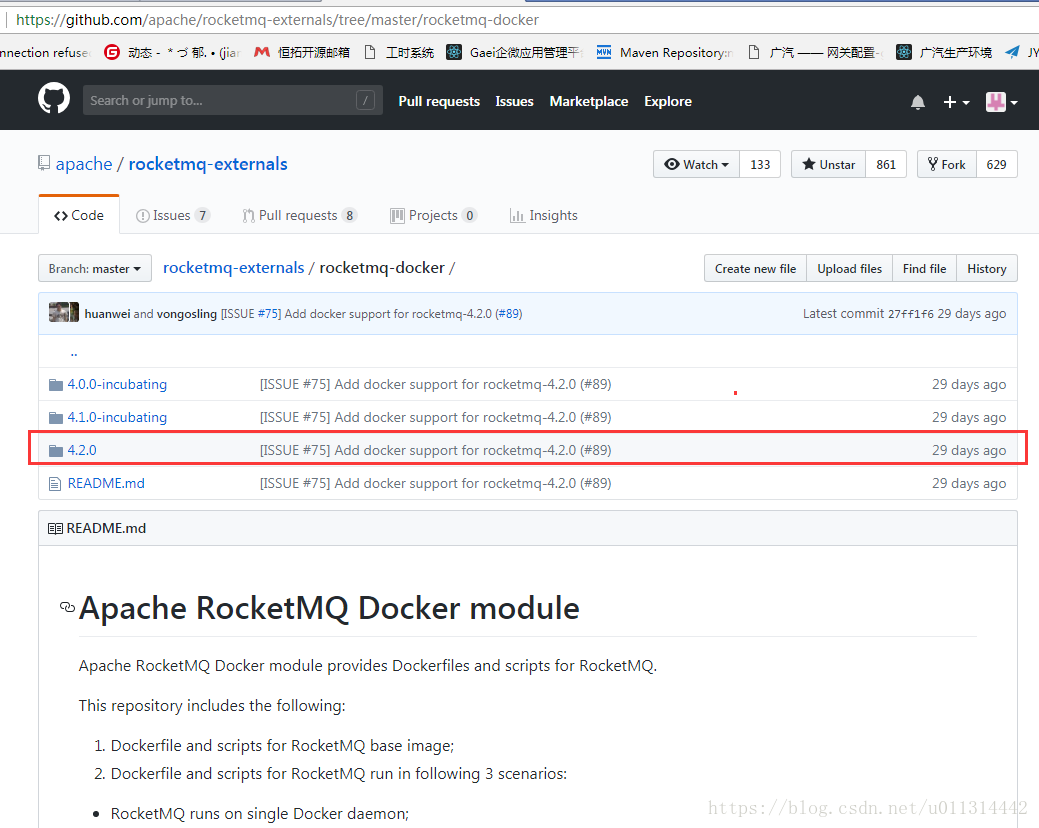Open the watchers count 133
Screen dimensions: 1039x828
760,164
